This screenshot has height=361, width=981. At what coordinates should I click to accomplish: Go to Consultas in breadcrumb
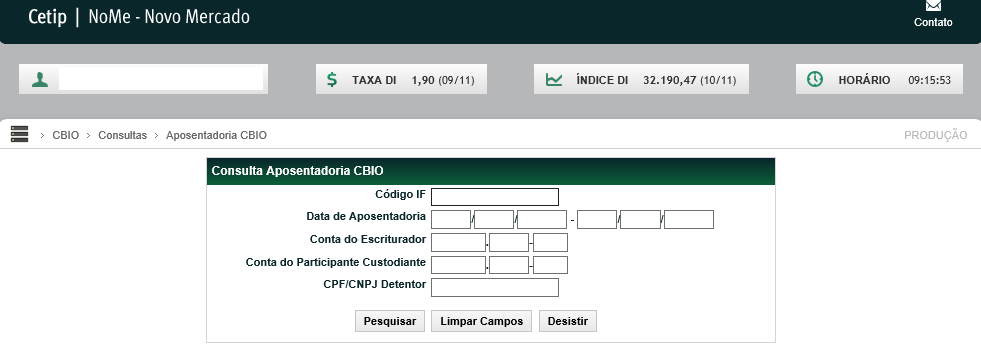123,135
